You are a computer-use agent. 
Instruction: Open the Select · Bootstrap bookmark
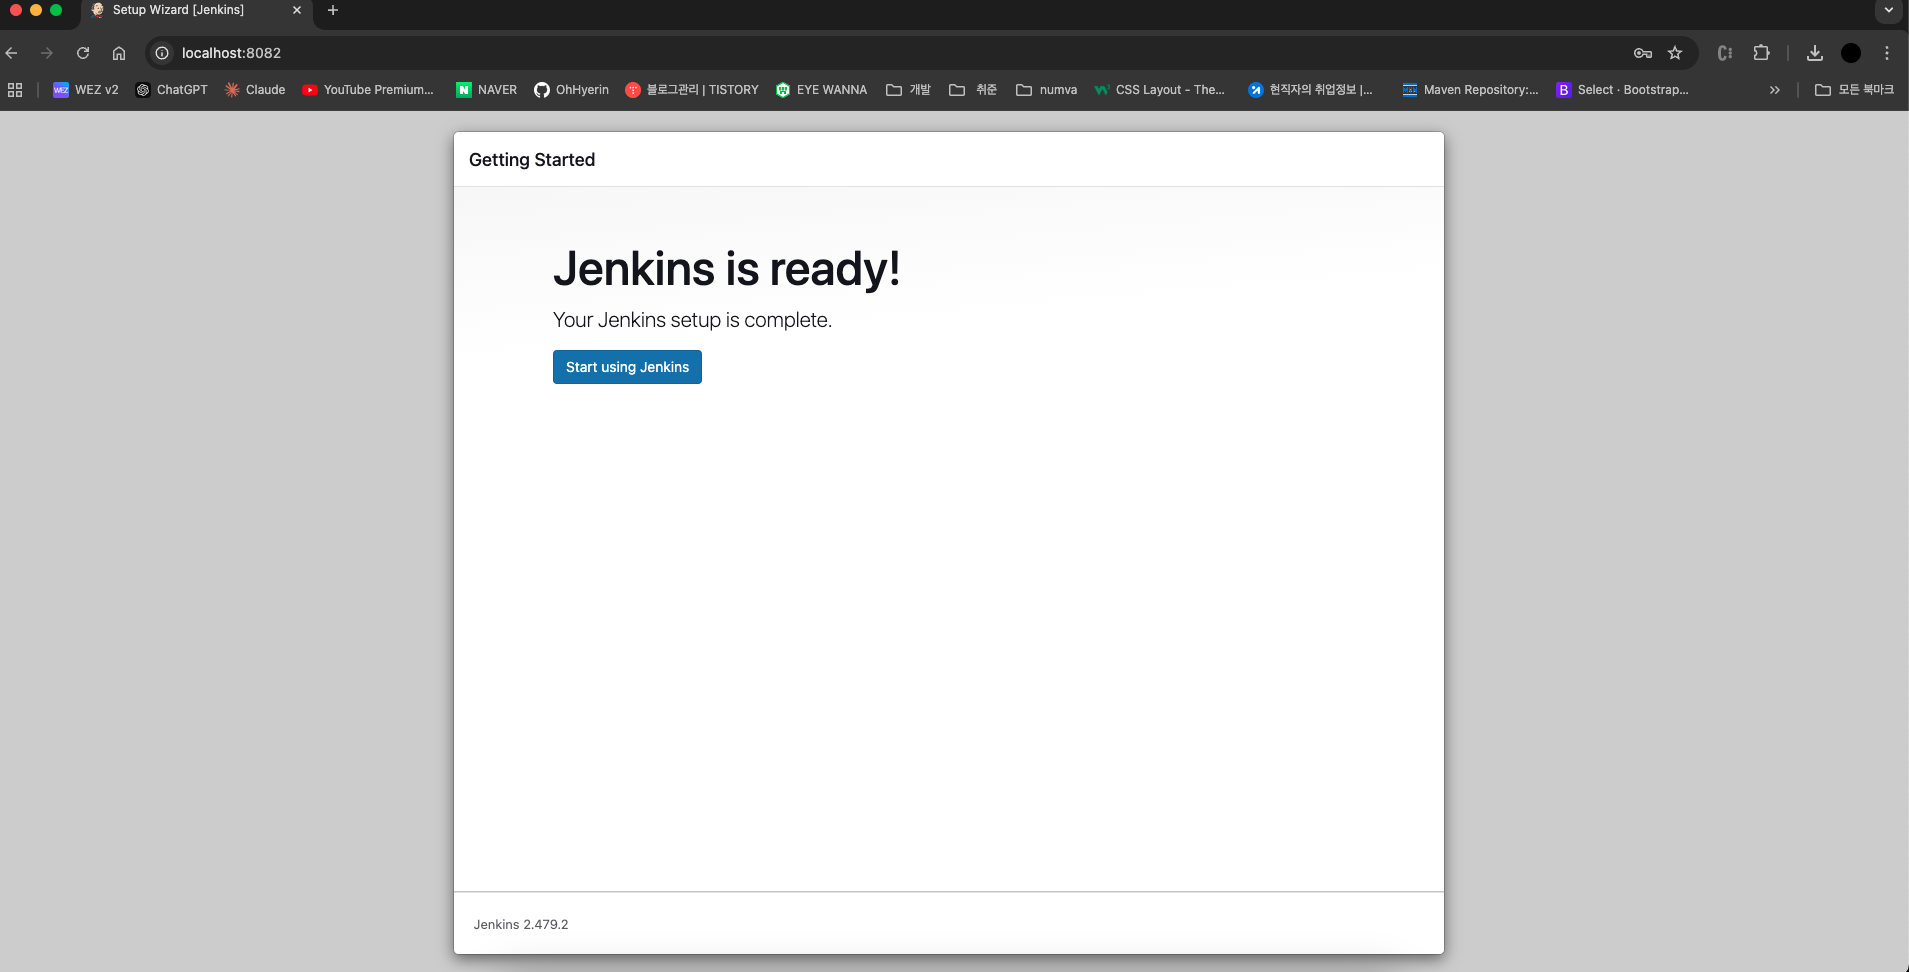[1622, 90]
